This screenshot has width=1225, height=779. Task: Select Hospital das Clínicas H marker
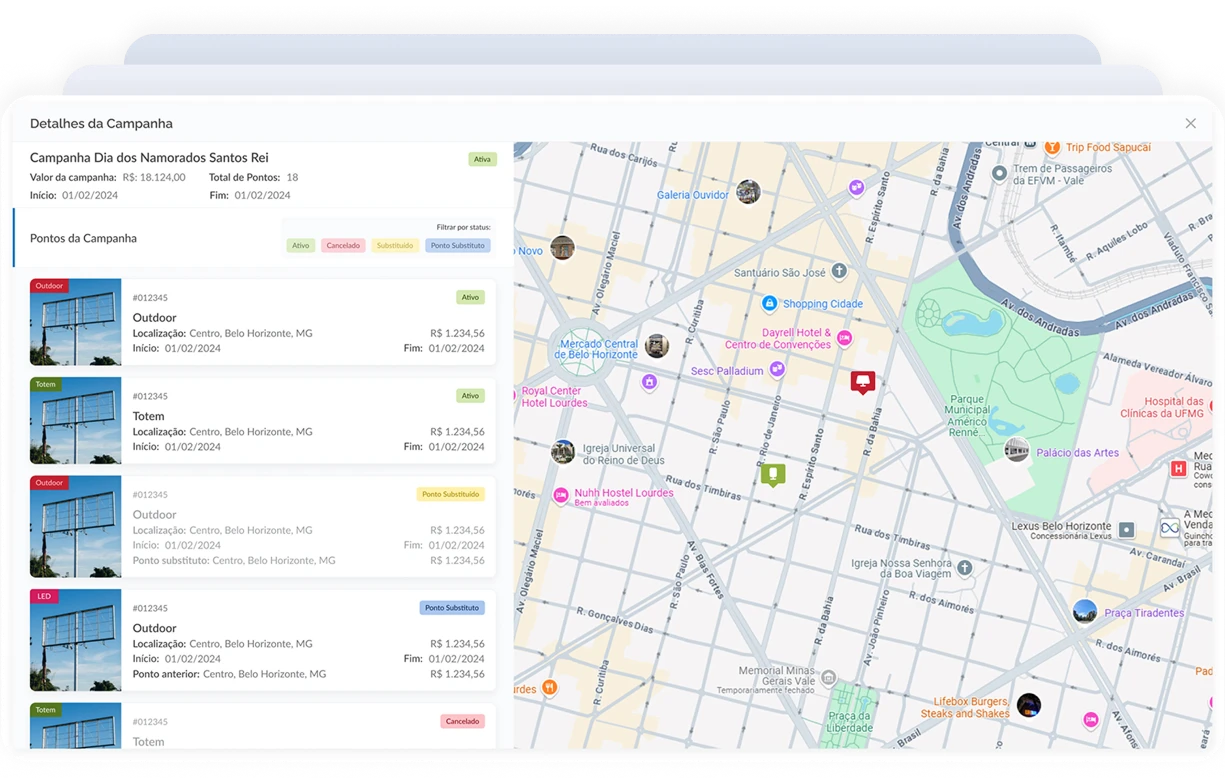click(1179, 468)
